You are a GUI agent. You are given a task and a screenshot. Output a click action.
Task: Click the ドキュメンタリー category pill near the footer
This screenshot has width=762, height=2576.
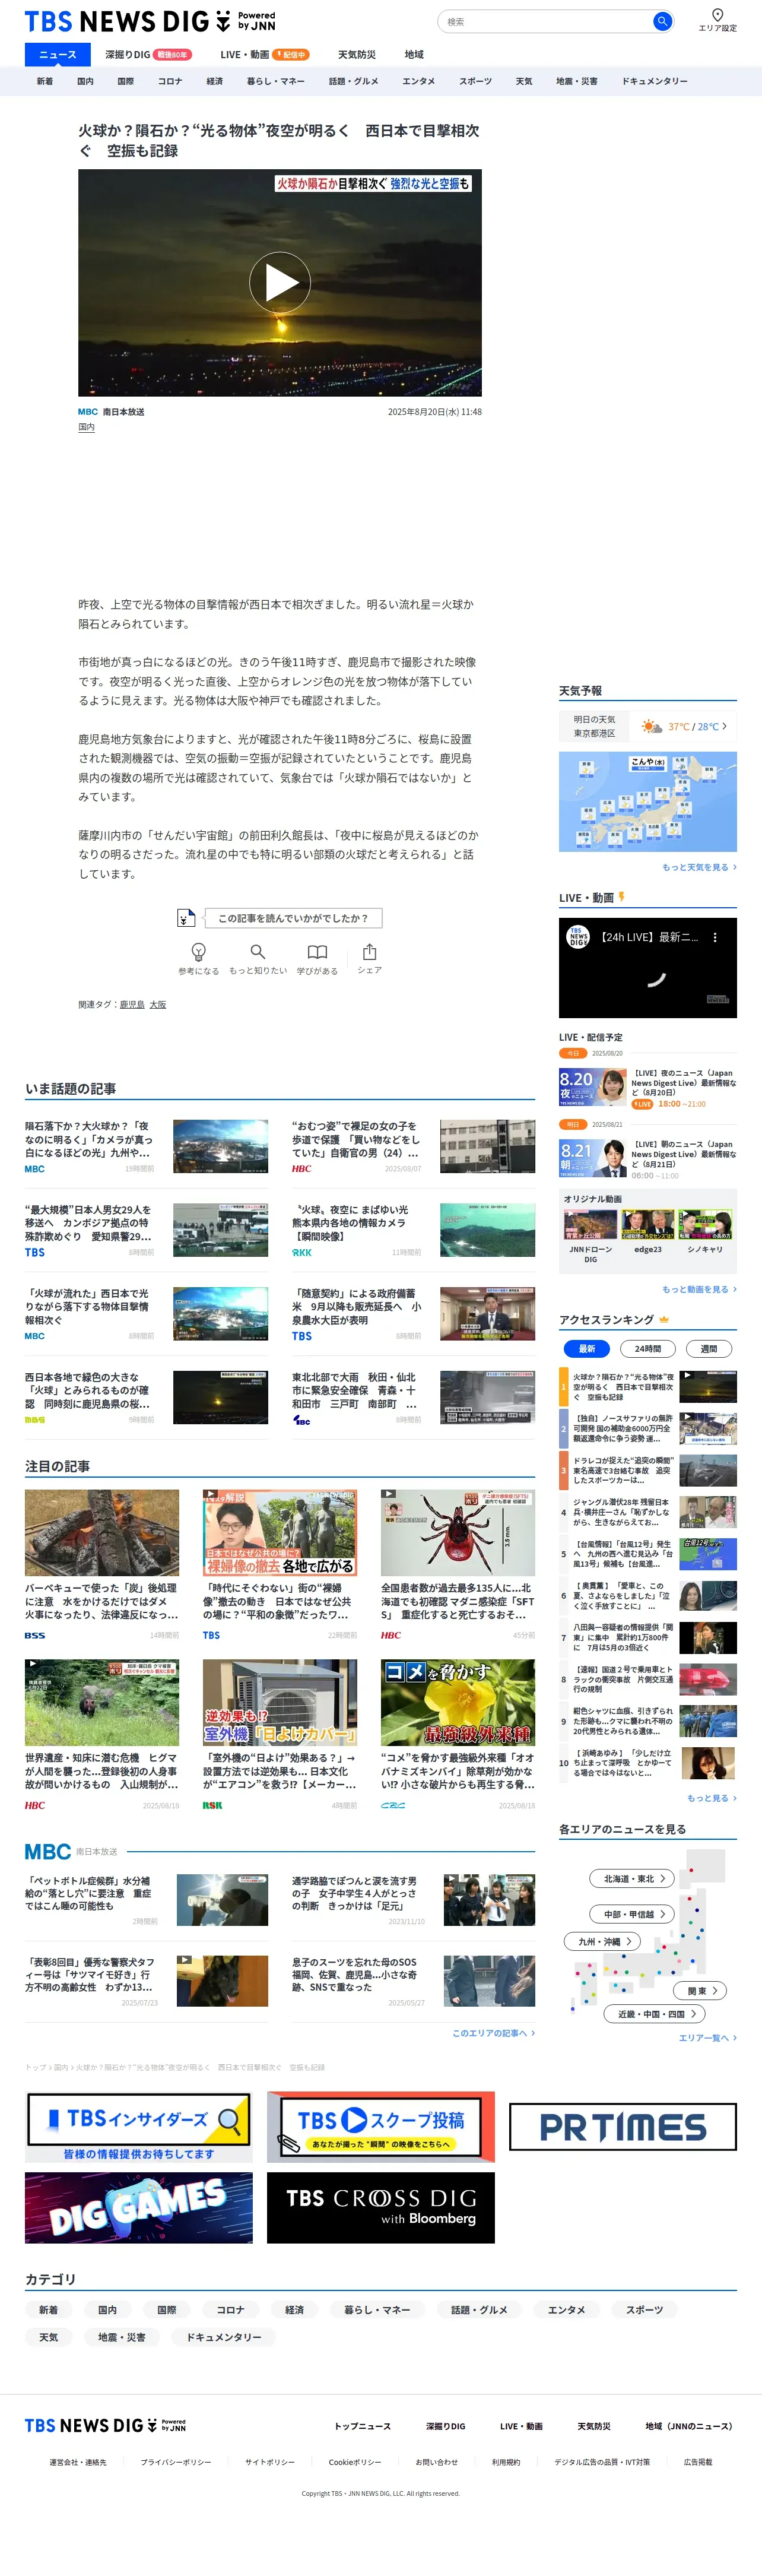[224, 2338]
